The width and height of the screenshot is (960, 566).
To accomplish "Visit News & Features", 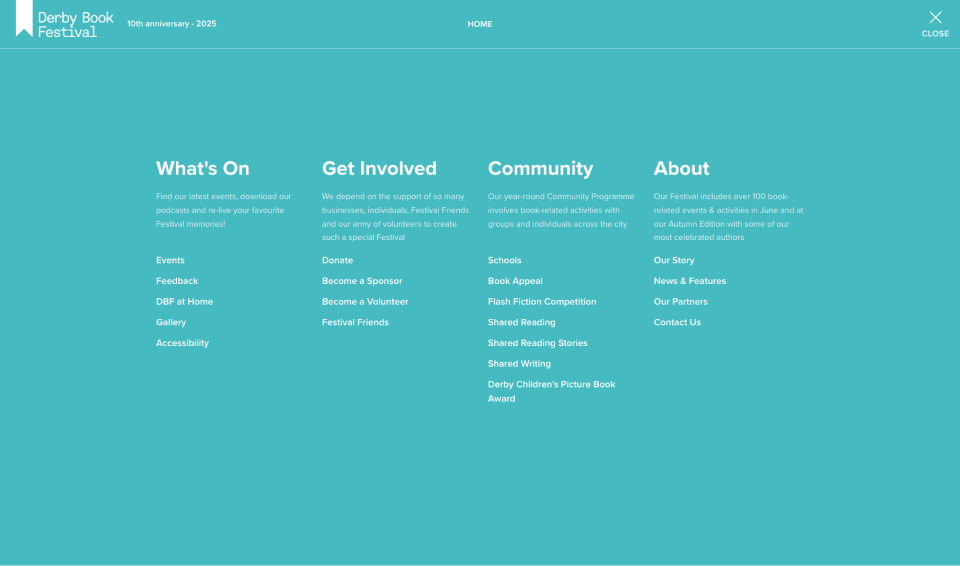I will pos(689,281).
